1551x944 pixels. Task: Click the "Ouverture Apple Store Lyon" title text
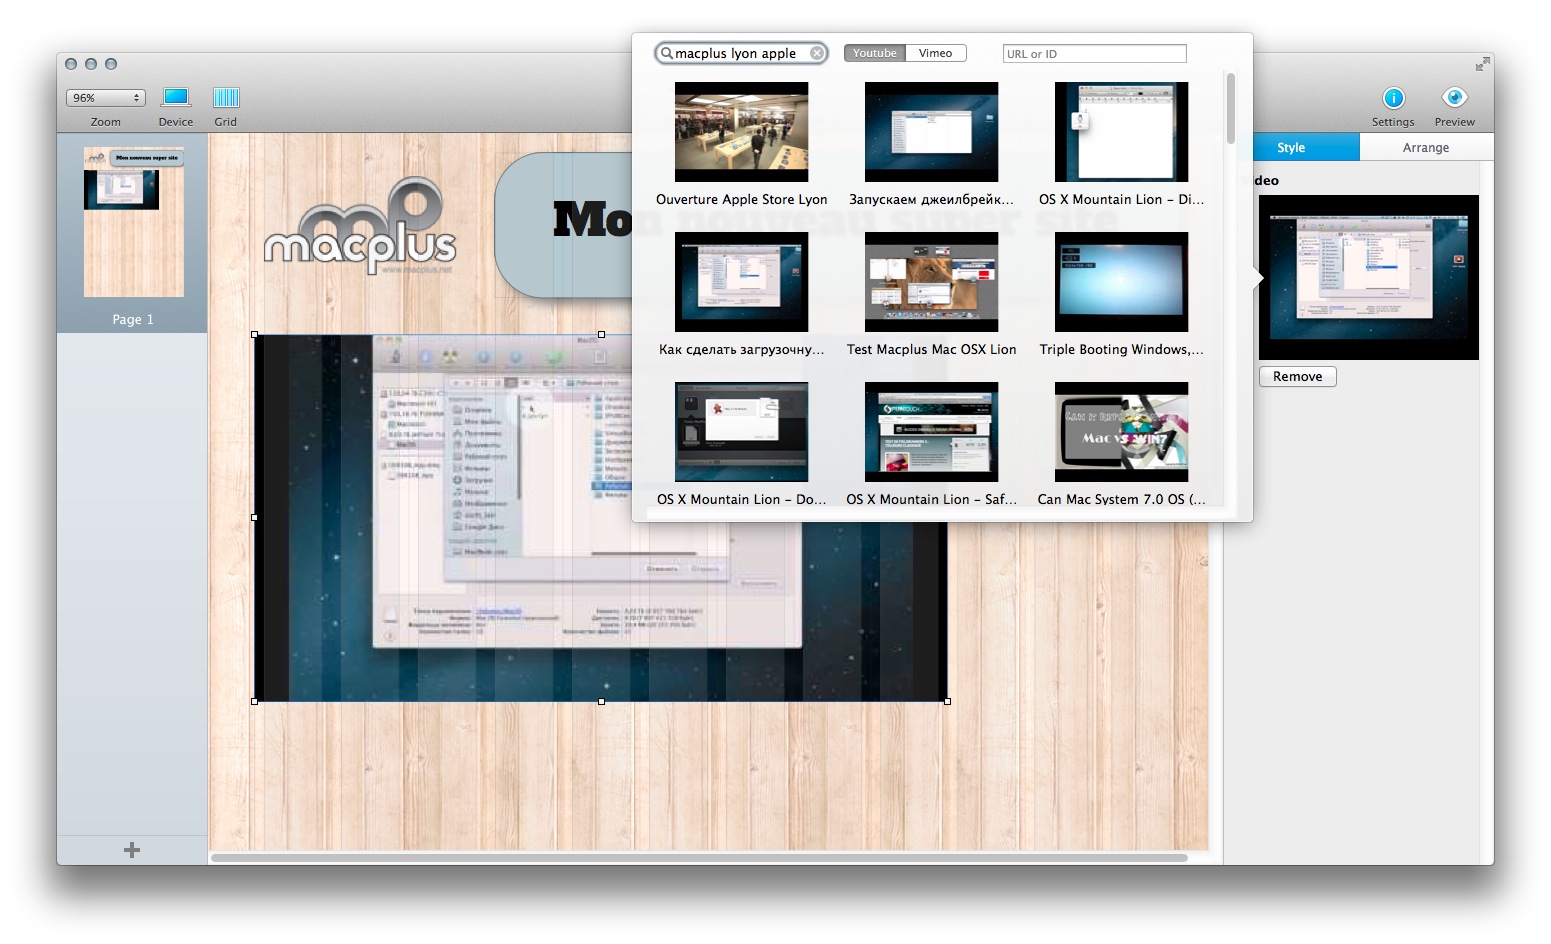742,199
